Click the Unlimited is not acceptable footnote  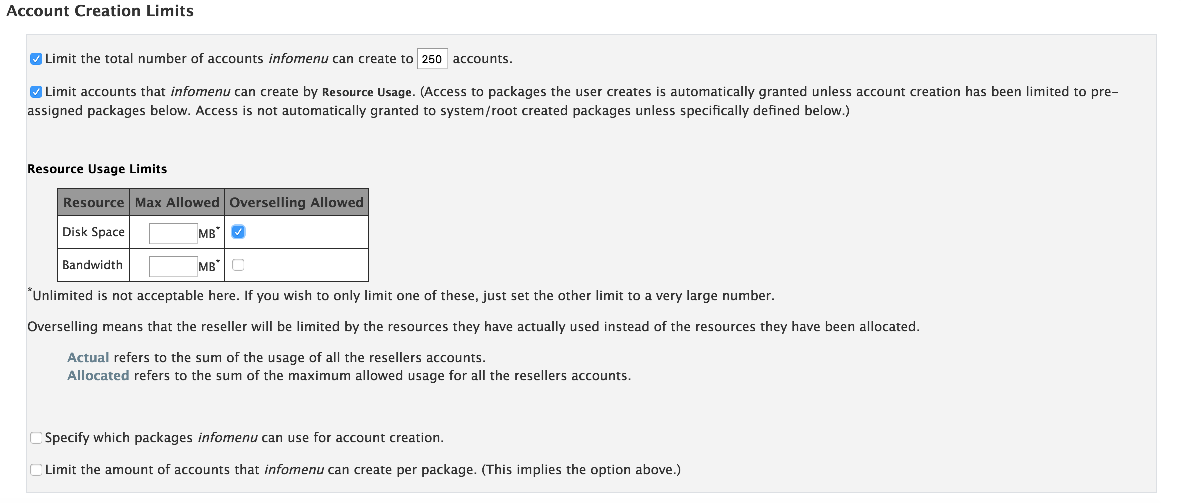403,296
